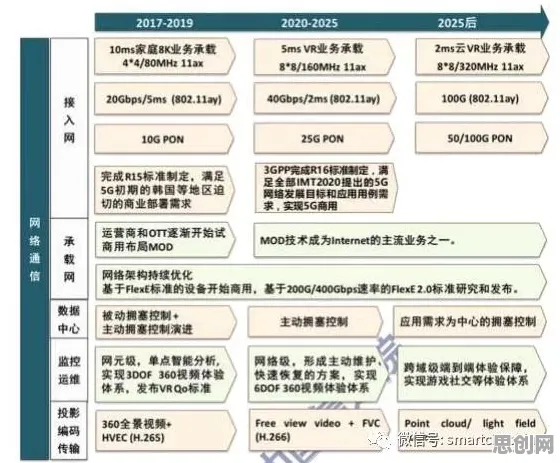Select the 50/100G PON box
This screenshot has width=560, height=463.
[x=481, y=138]
